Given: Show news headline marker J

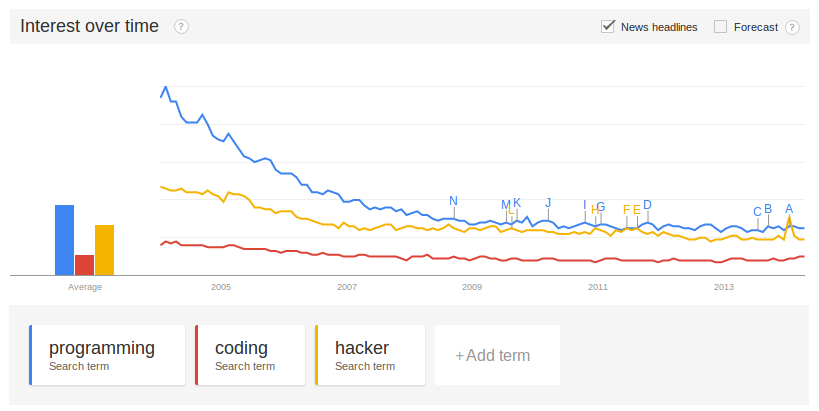Looking at the screenshot, I should pyautogui.click(x=548, y=203).
